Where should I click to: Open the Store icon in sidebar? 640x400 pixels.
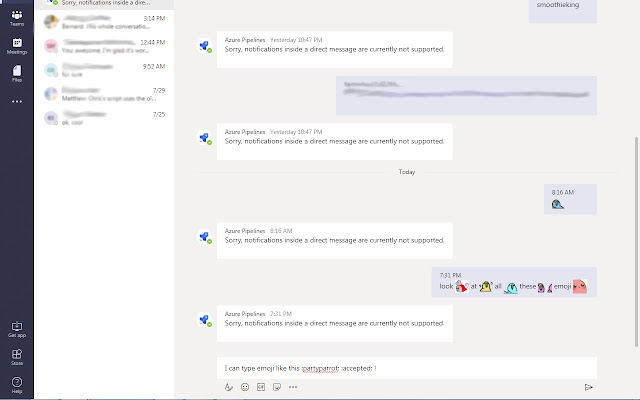tap(17, 357)
